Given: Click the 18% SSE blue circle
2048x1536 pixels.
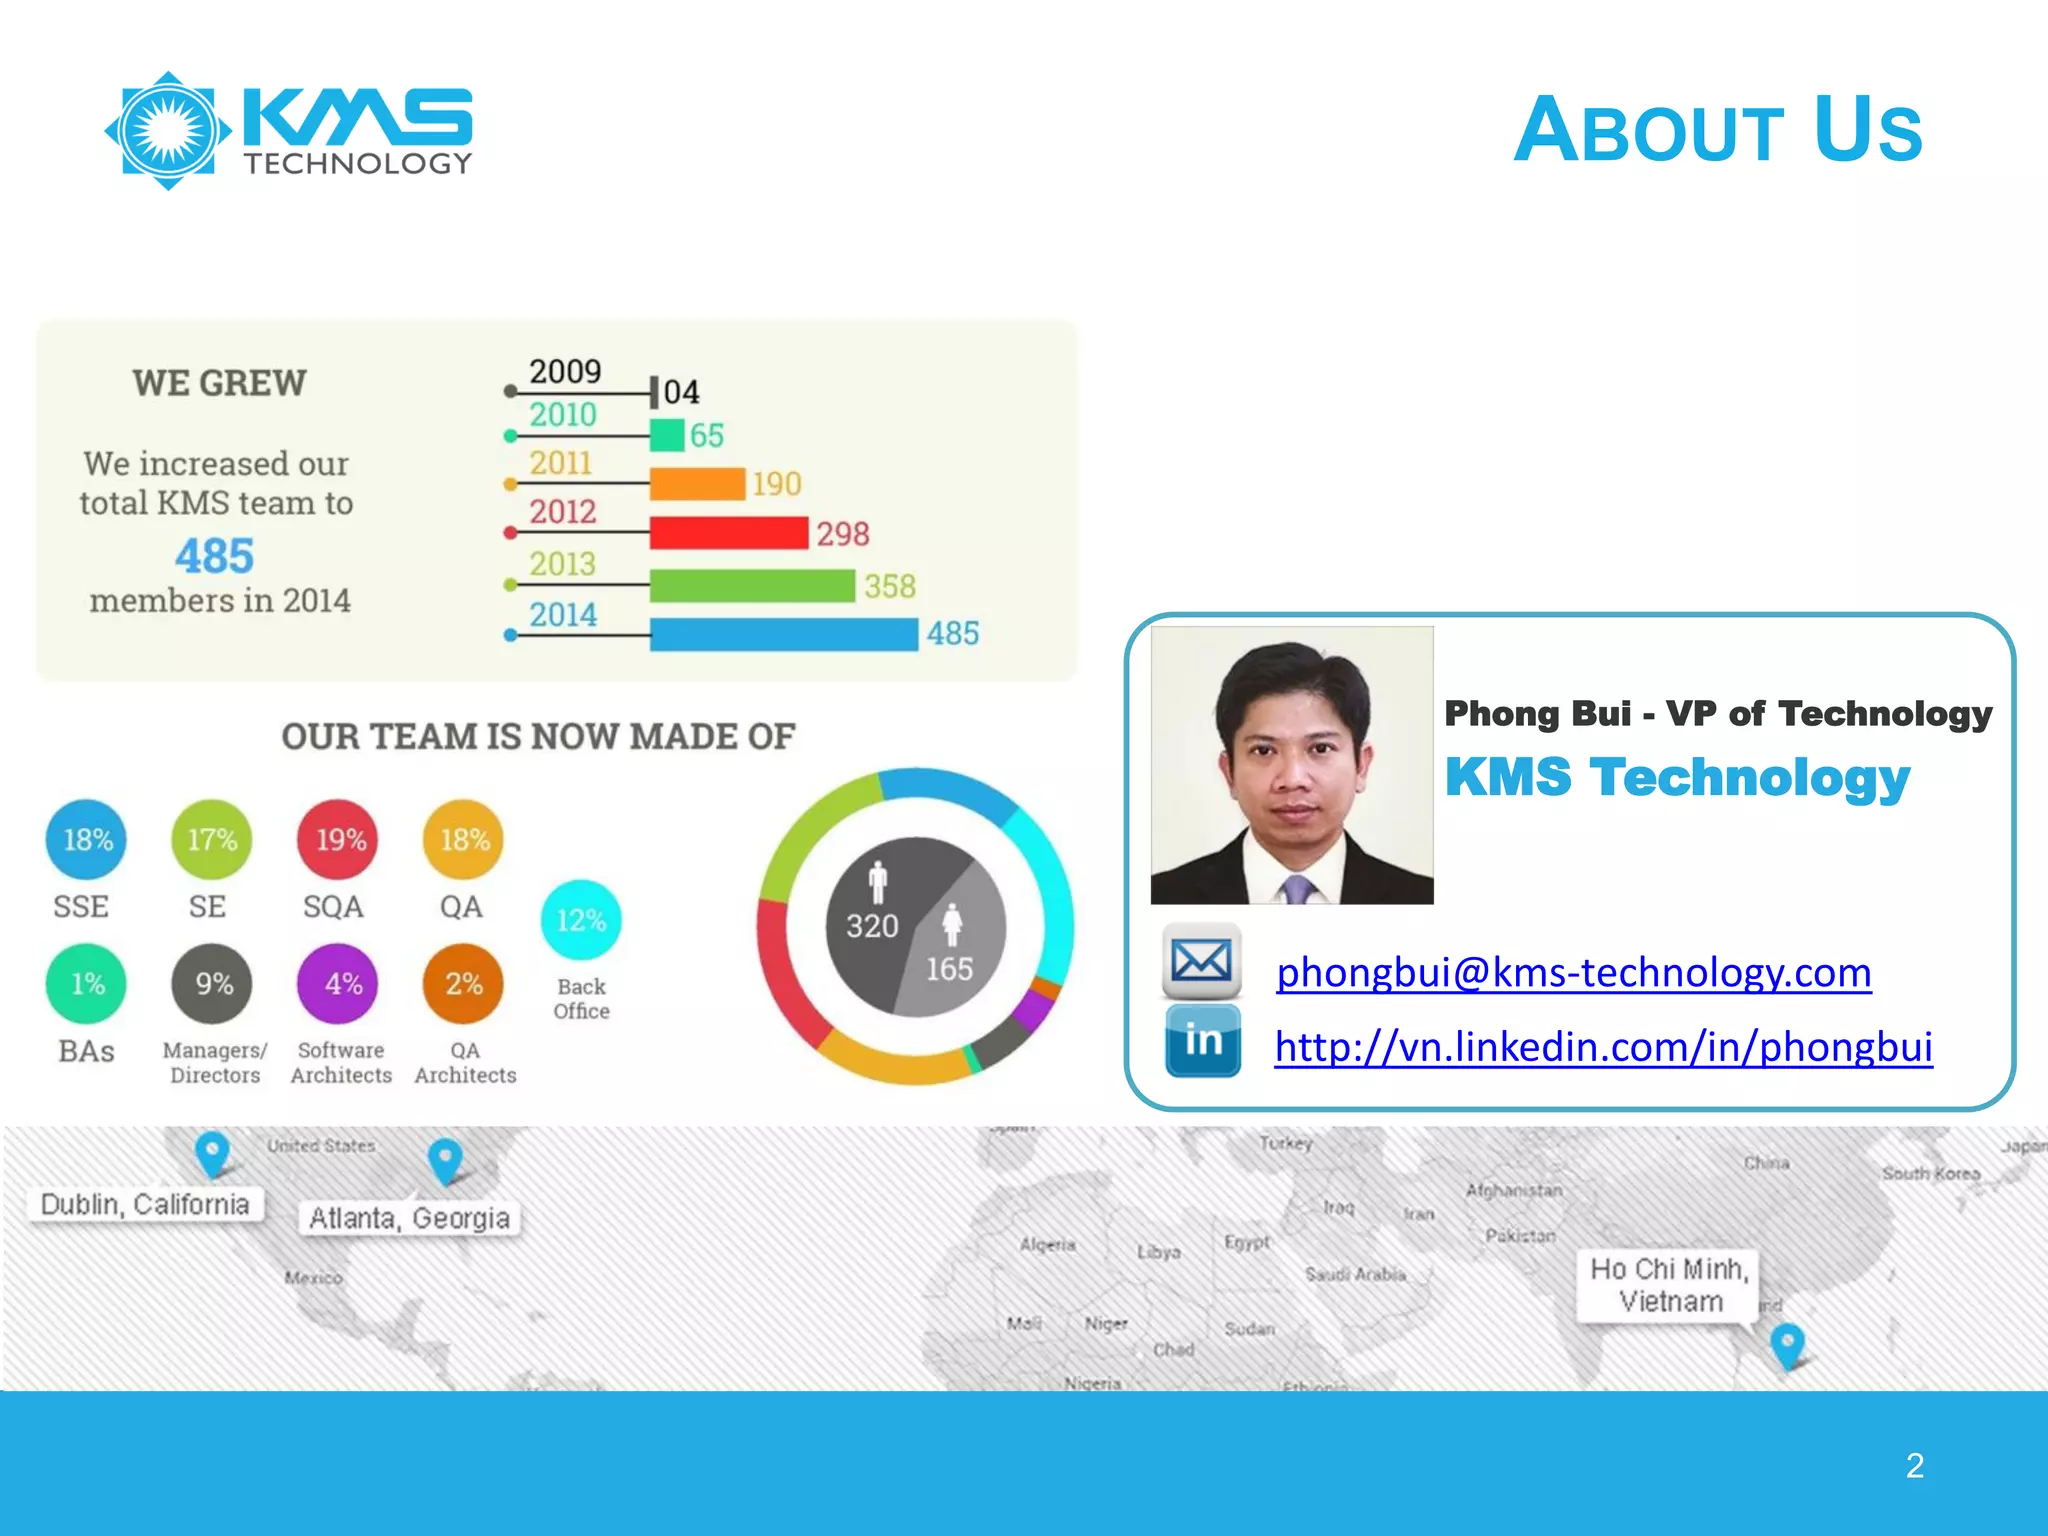Looking at the screenshot, I should pyautogui.click(x=86, y=840).
